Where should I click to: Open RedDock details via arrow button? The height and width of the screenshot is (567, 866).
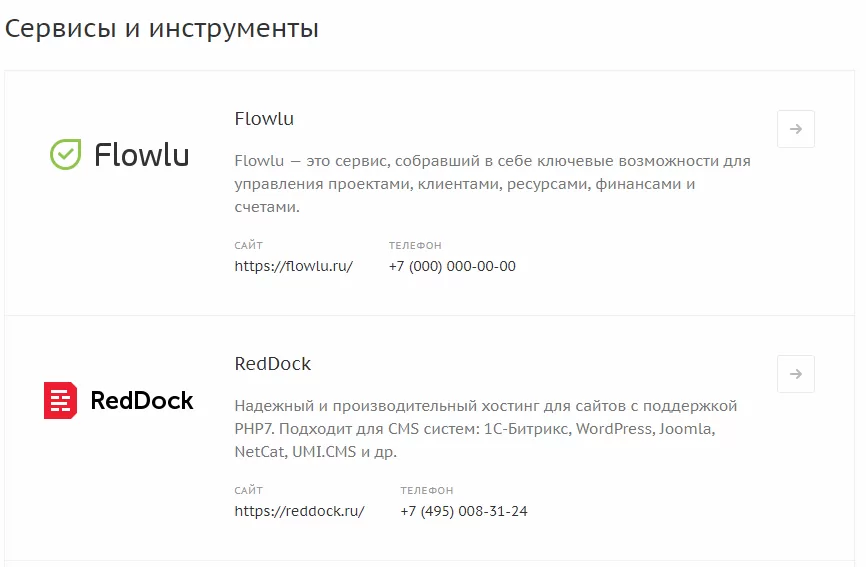click(x=795, y=374)
